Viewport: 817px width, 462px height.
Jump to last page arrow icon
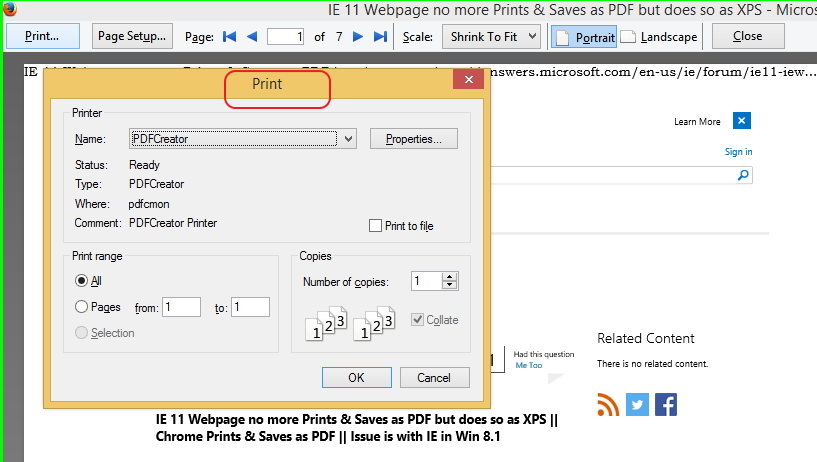point(380,36)
